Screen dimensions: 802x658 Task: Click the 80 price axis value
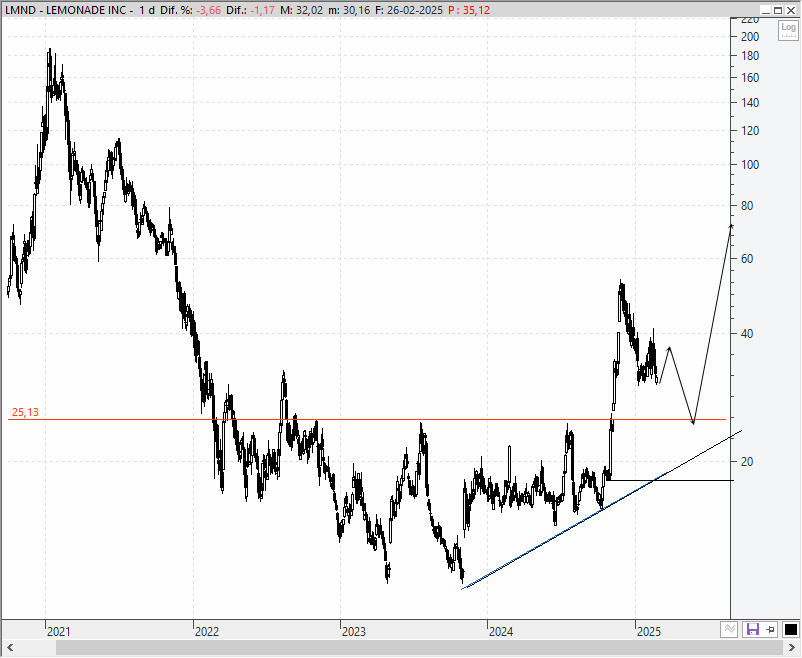coord(747,206)
